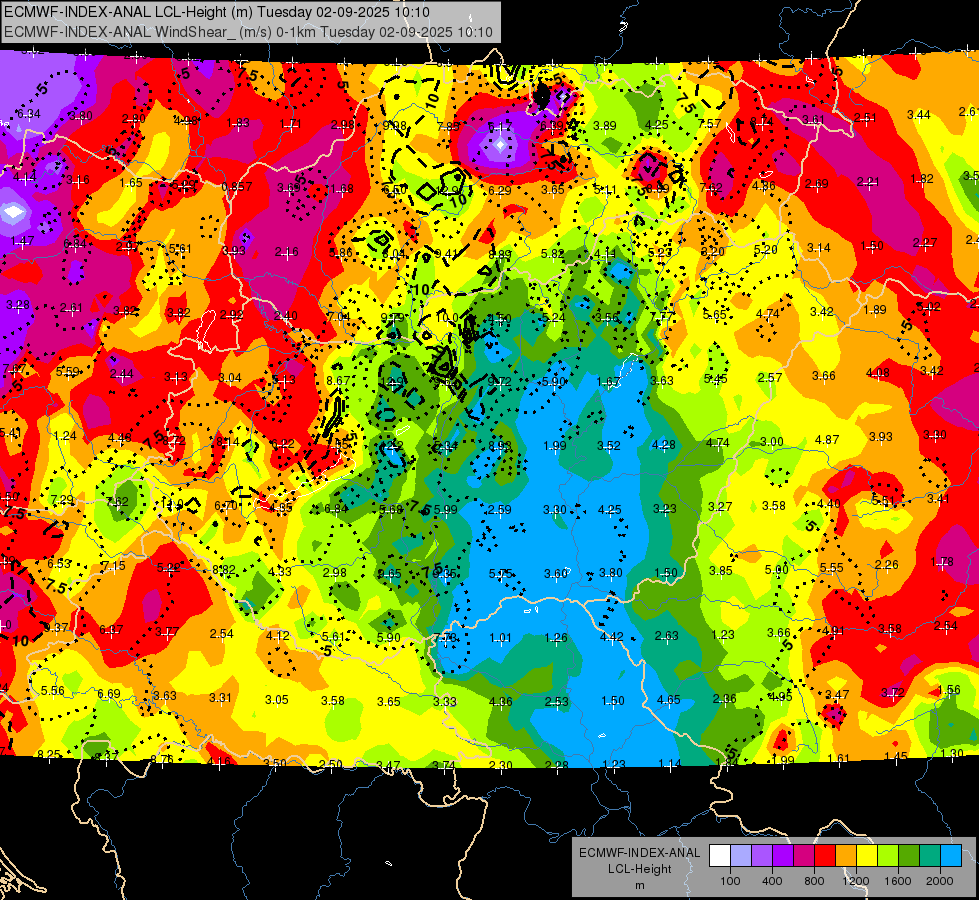The width and height of the screenshot is (979, 900).
Task: Click the medium violet legend swatch
Action: tap(762, 856)
